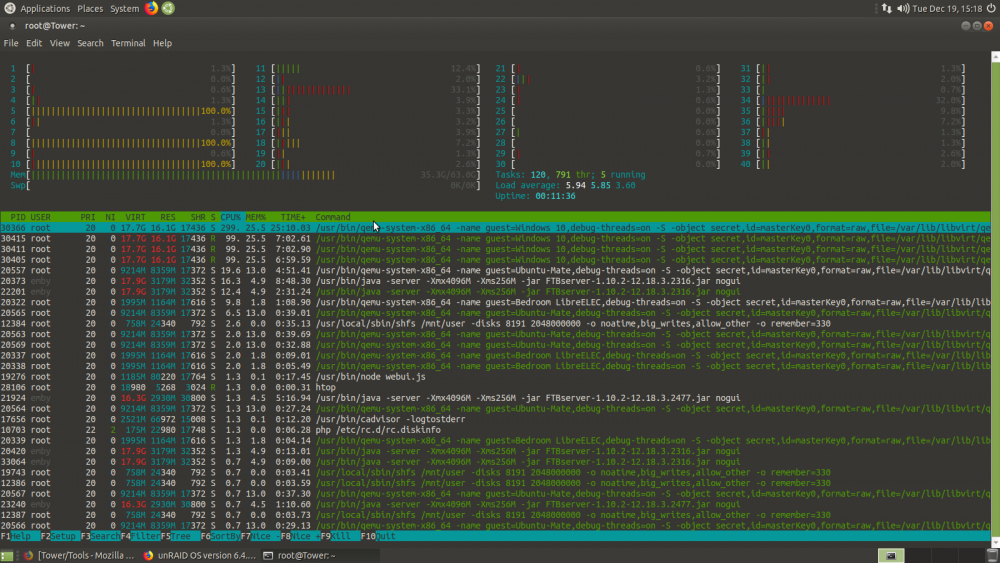The height and width of the screenshot is (563, 1000).
Task: Open the Terminal menu in the menubar
Action: (x=128, y=43)
